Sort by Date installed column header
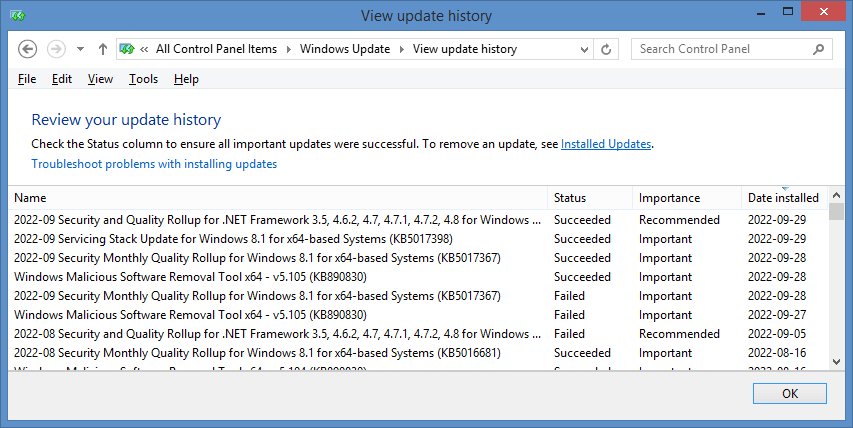This screenshot has width=853, height=428. tap(783, 198)
